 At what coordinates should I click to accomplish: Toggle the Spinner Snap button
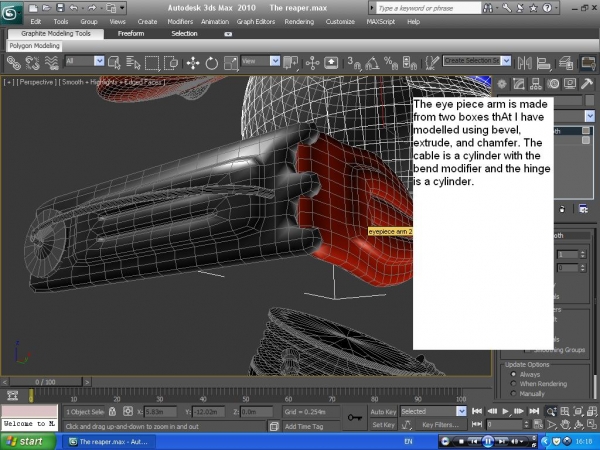[x=409, y=63]
